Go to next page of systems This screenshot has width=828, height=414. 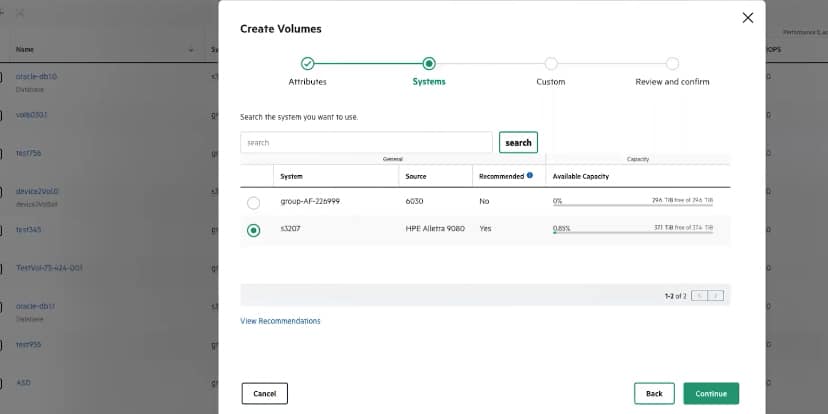(716, 296)
